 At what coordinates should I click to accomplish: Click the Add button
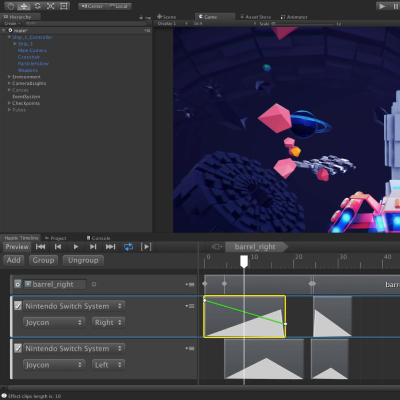pos(14,260)
